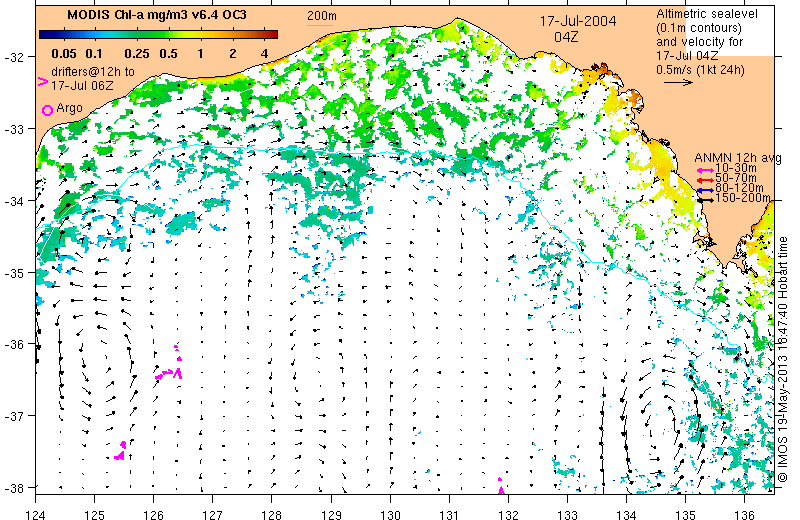
Task: Click the '150-200m' depth label
Action: 743,198
